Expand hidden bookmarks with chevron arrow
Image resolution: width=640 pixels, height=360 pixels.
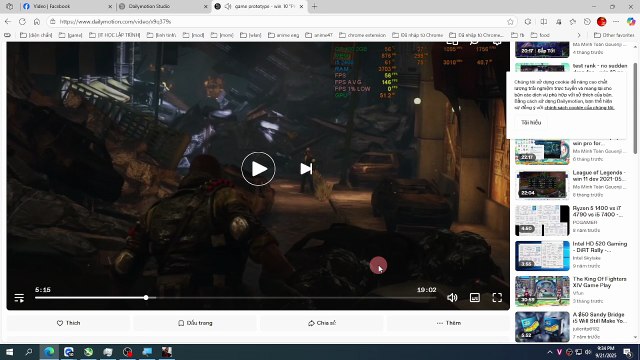pyautogui.click(x=579, y=35)
